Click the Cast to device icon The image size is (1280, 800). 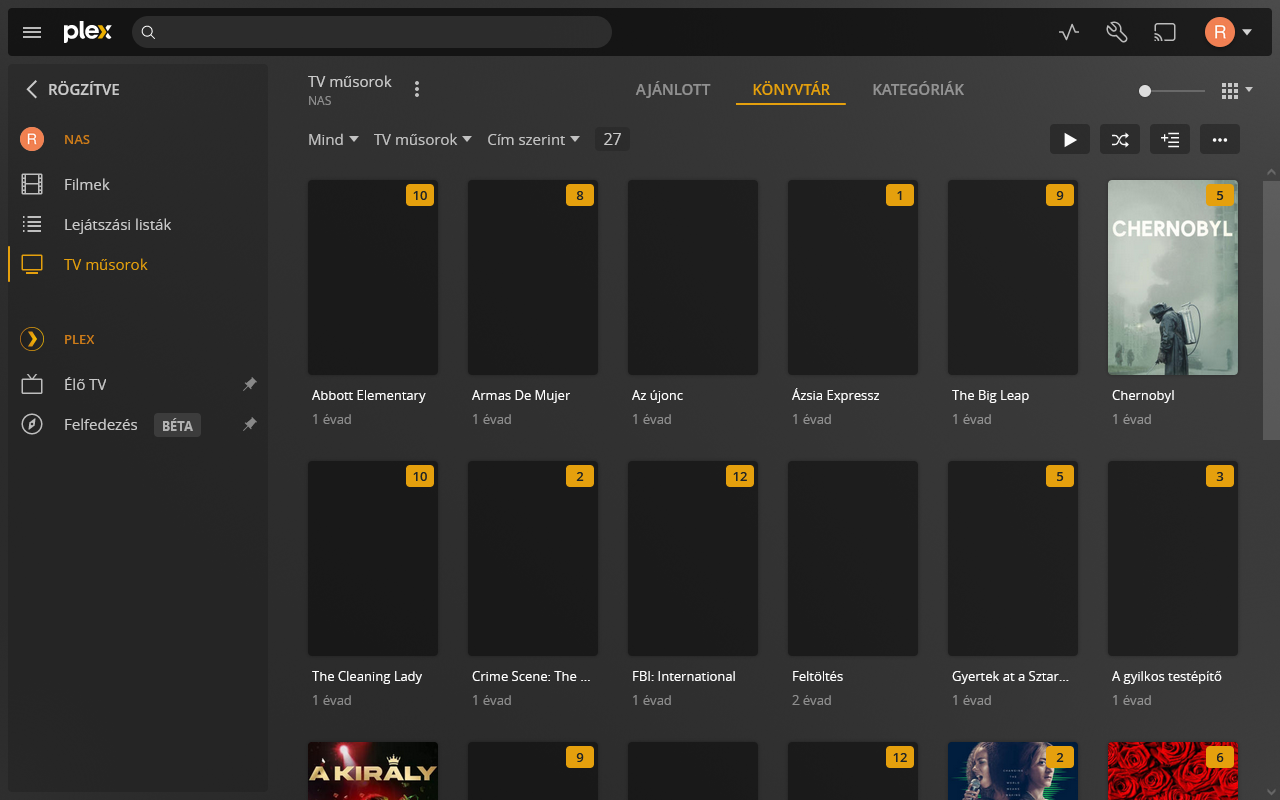pos(1165,32)
